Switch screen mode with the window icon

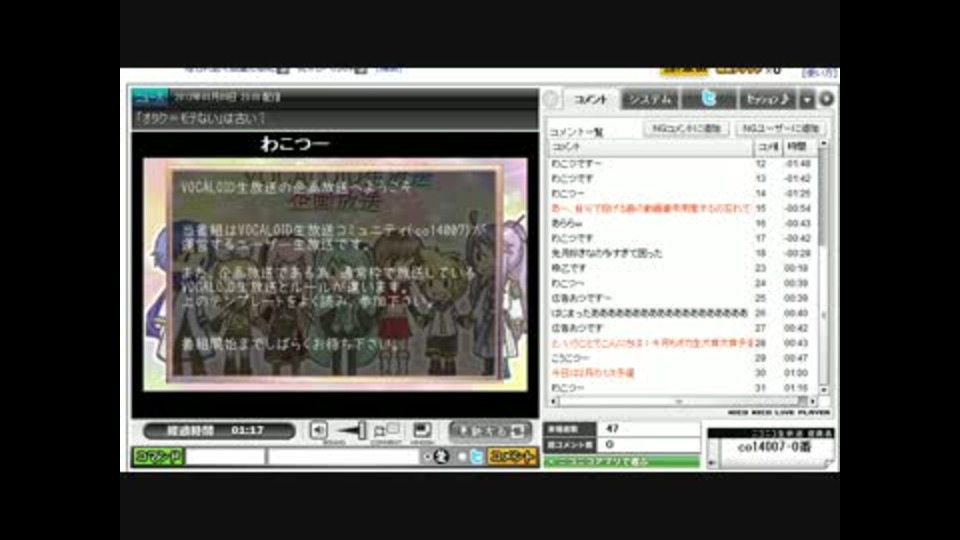click(422, 430)
